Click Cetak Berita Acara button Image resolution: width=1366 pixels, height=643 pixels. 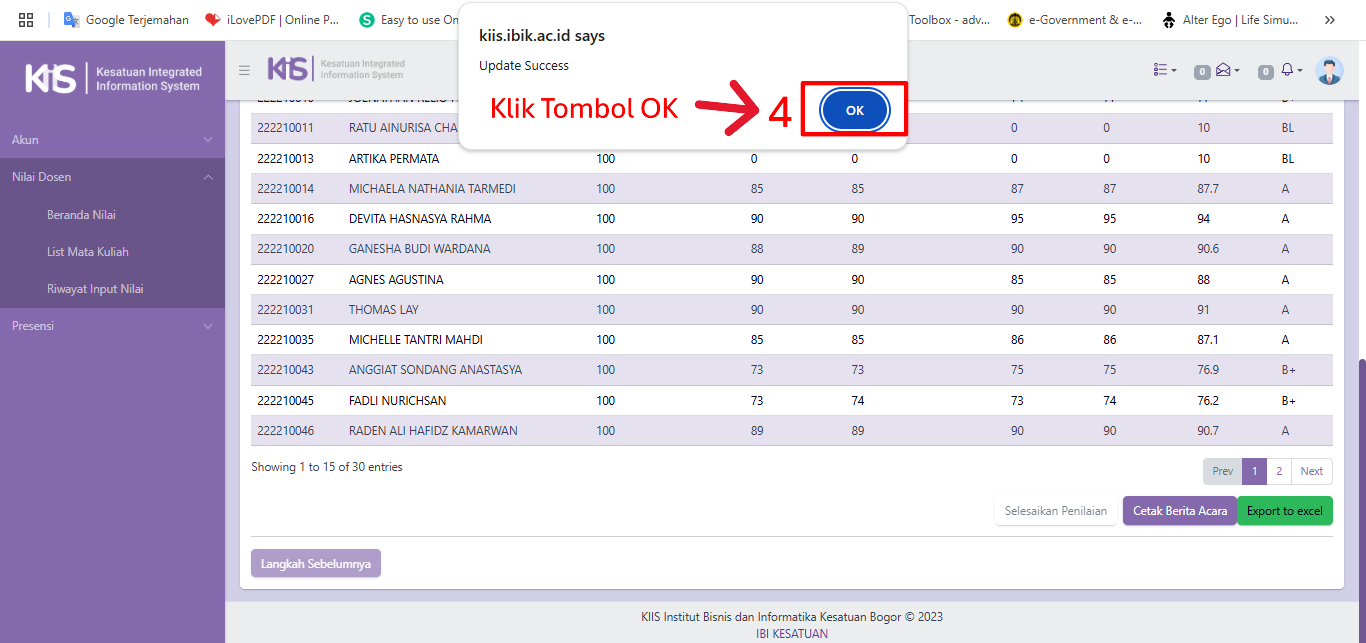[x=1179, y=511]
